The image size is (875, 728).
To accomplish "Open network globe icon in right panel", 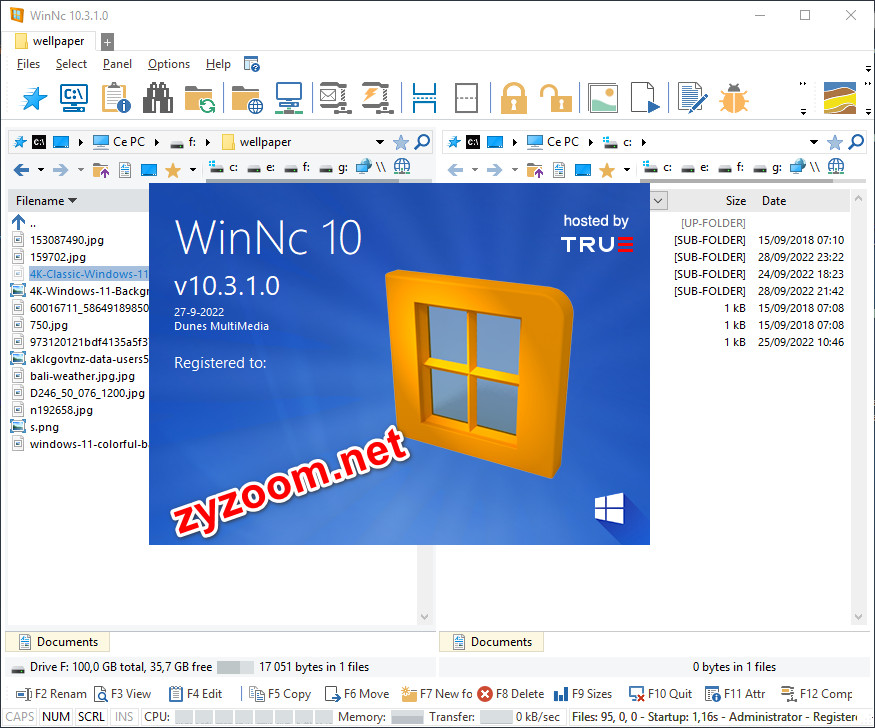I will 836,166.
